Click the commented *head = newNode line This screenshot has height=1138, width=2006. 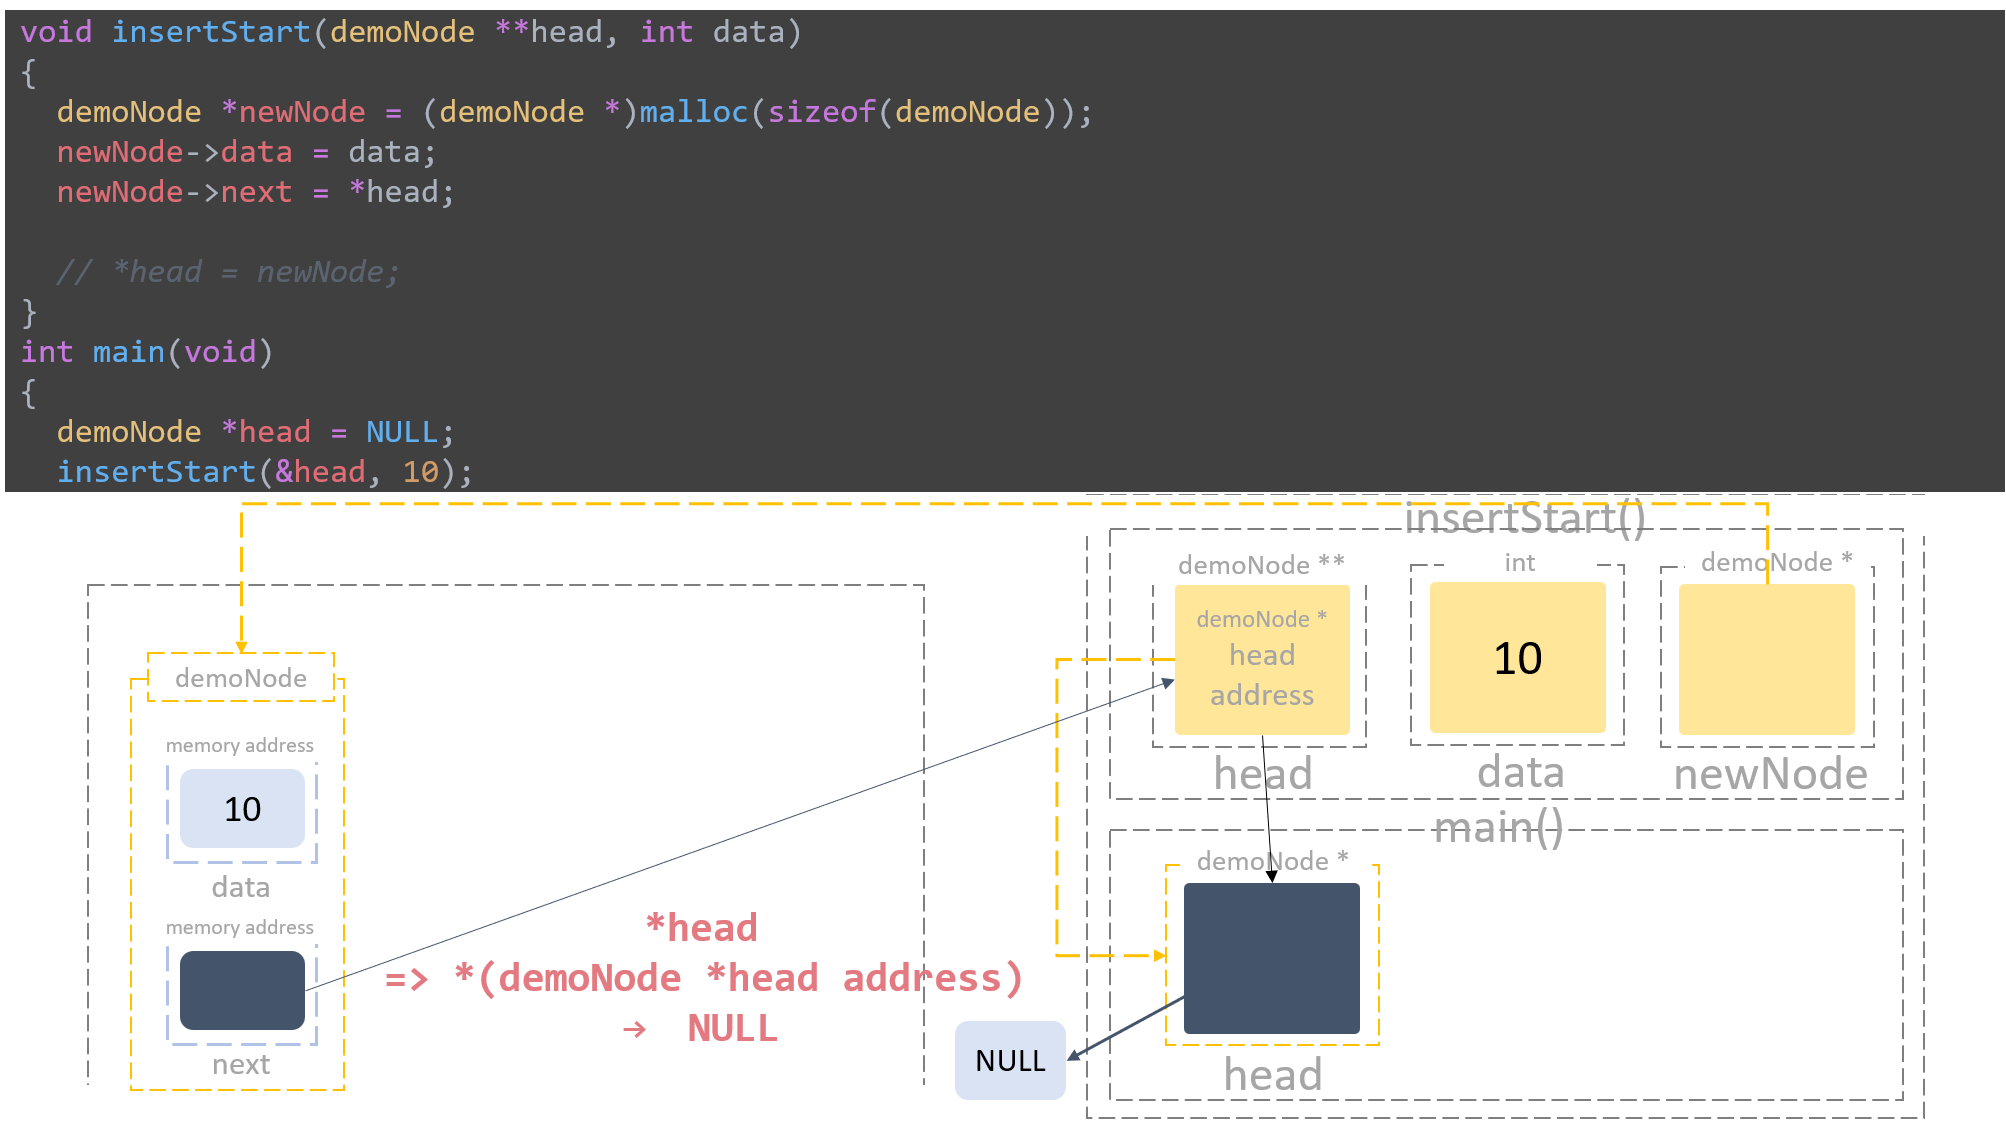coord(230,271)
